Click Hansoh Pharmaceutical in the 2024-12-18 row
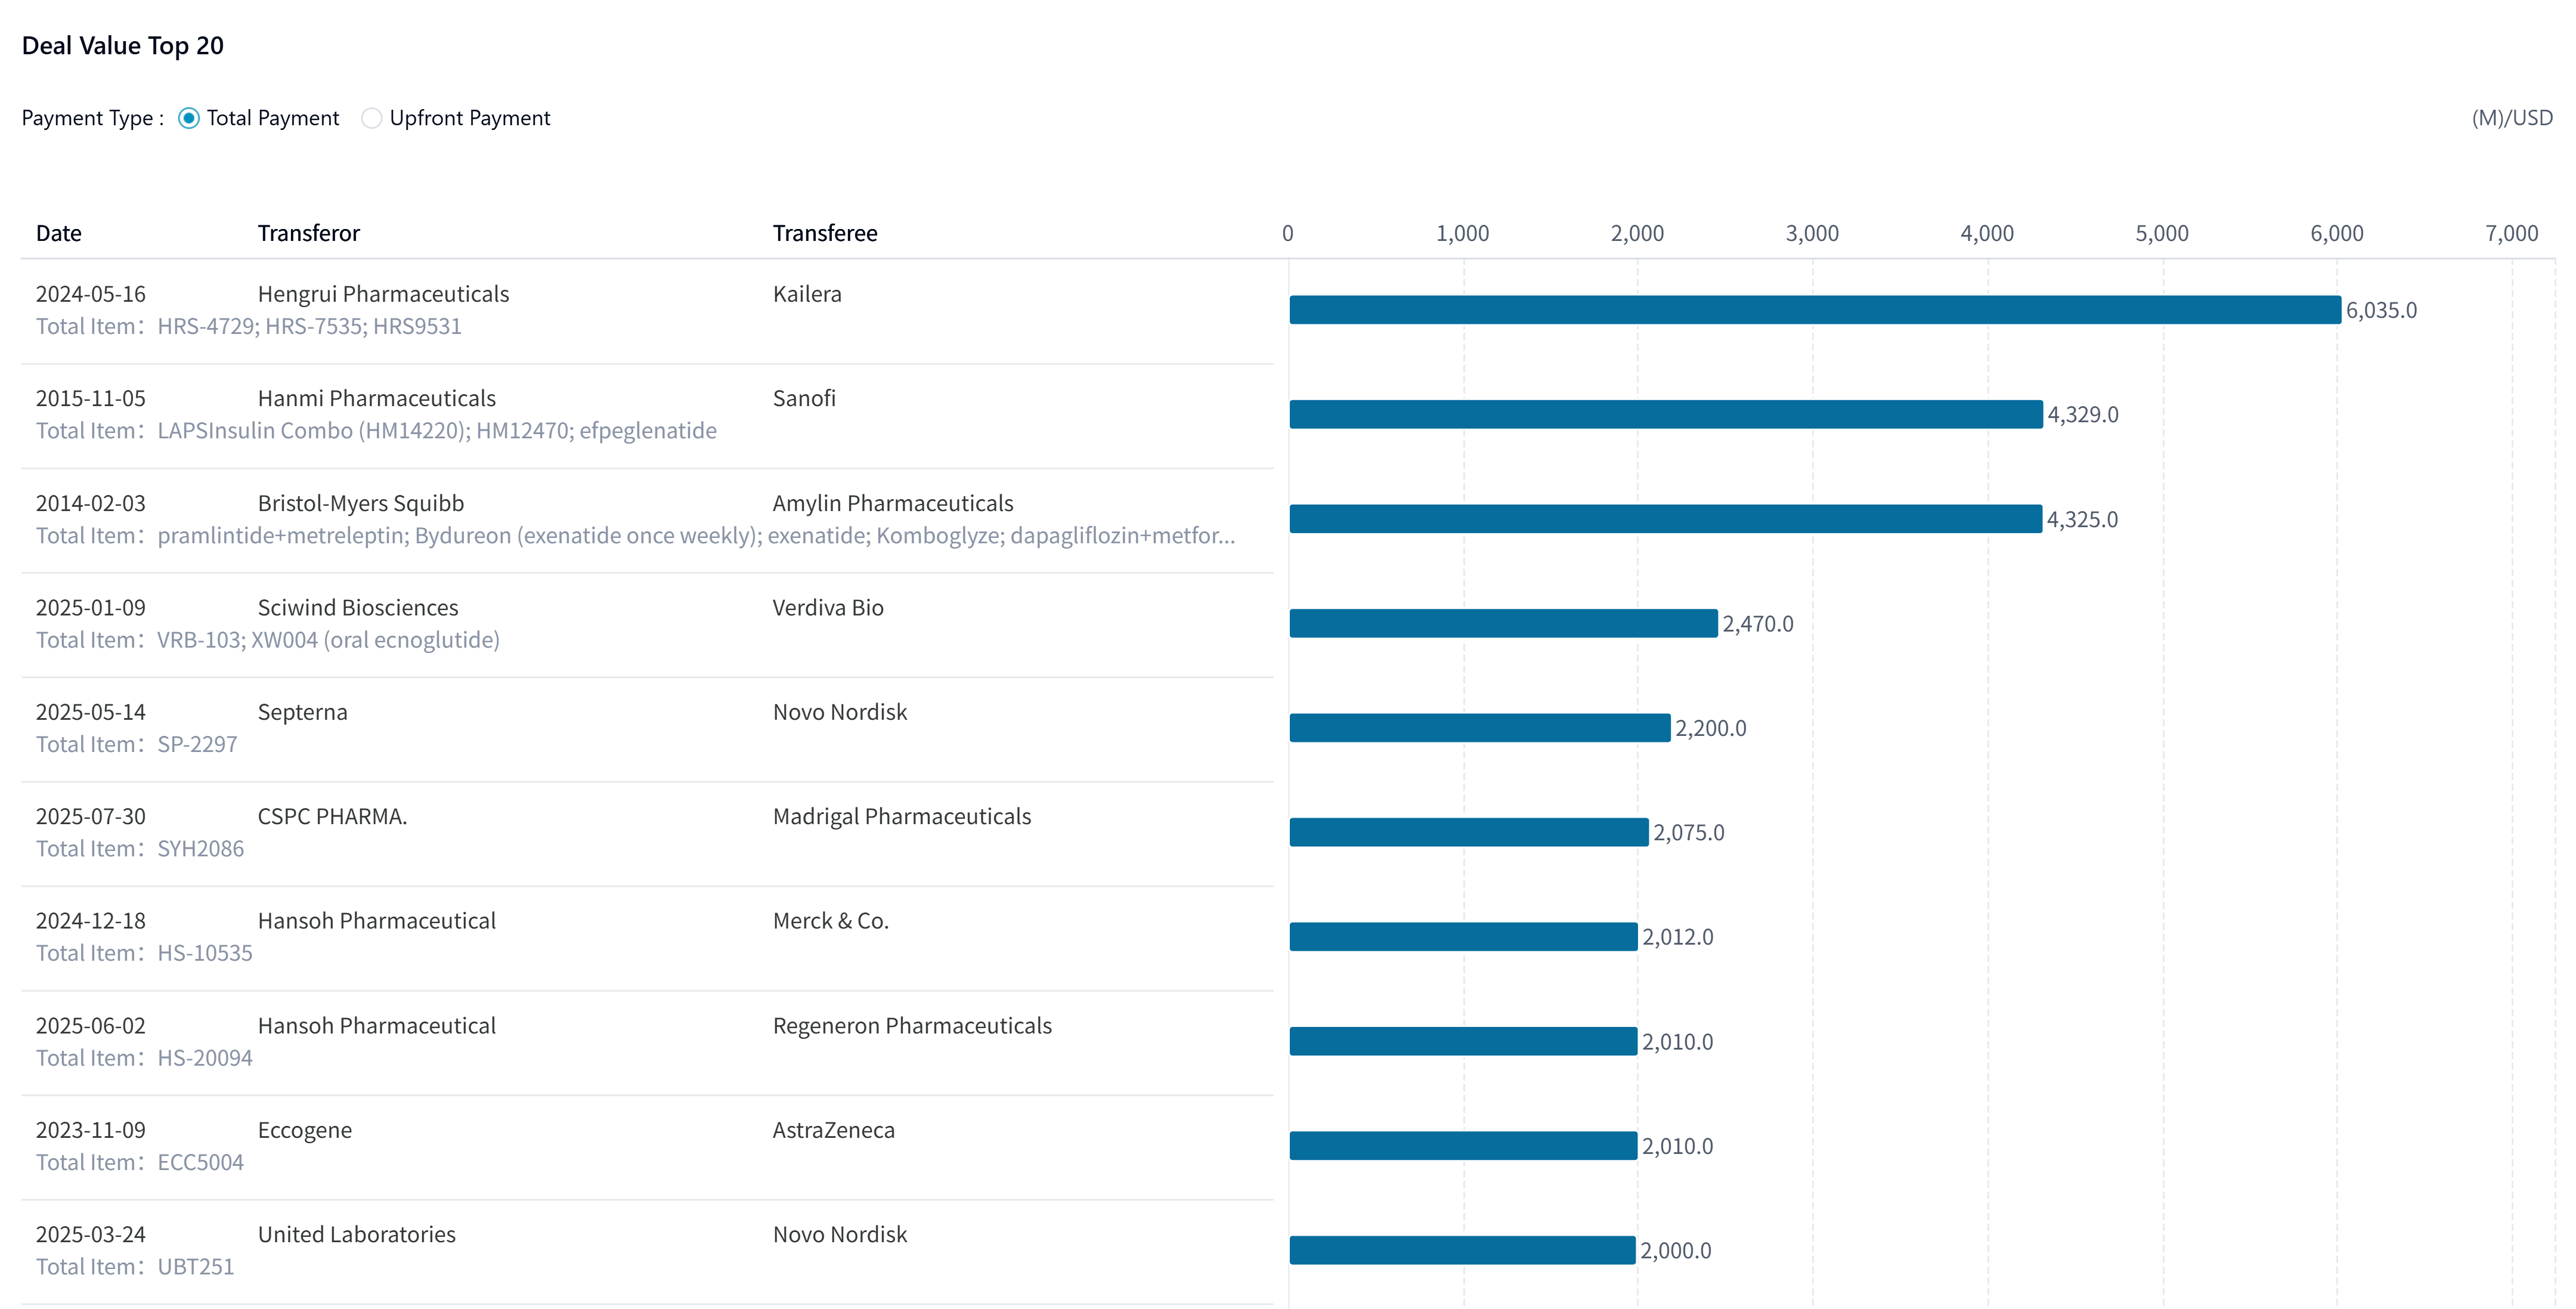The image size is (2576, 1309). tap(377, 921)
